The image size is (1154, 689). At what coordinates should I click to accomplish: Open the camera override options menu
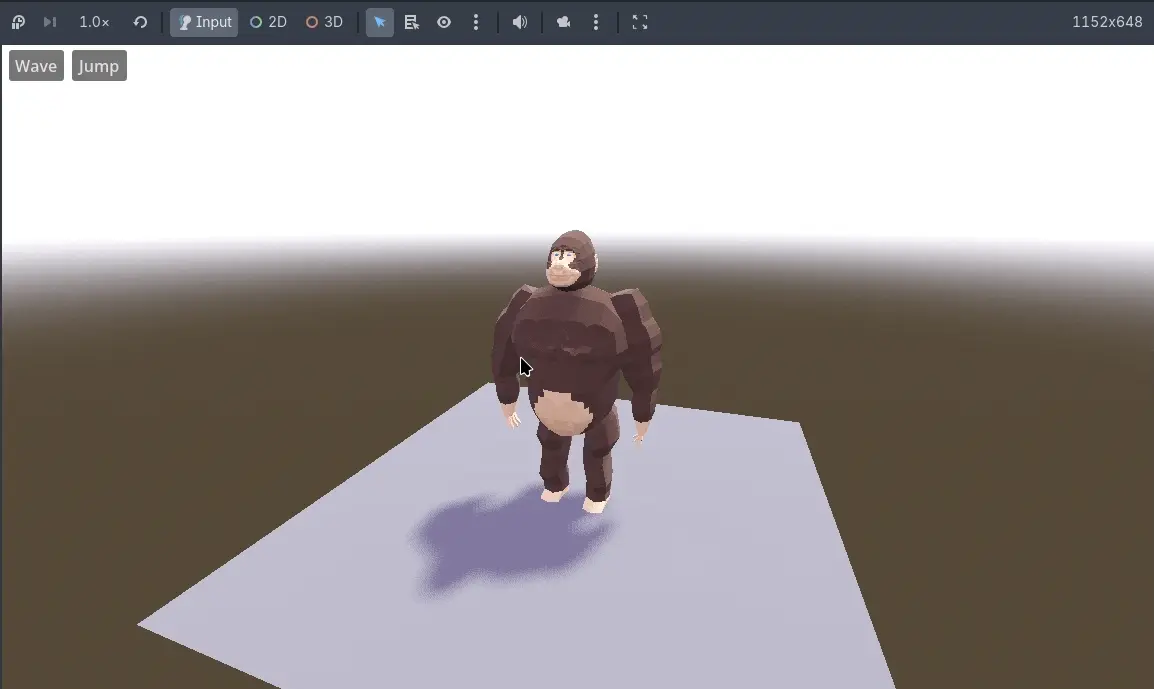tap(596, 22)
